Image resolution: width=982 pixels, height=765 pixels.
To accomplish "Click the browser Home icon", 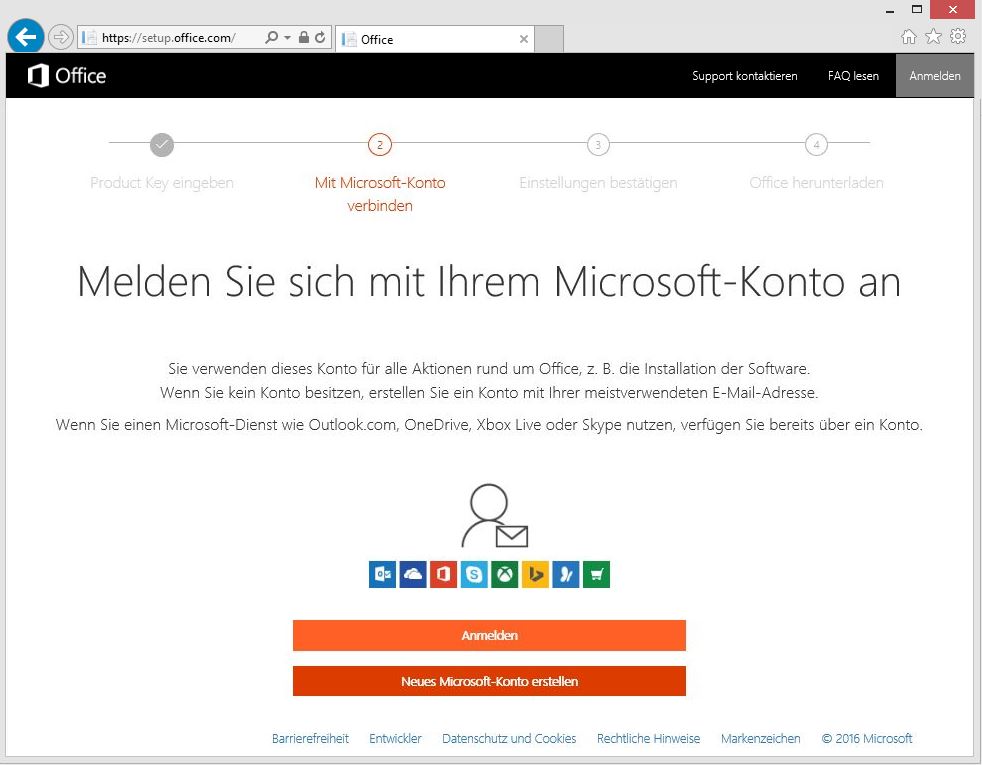I will click(908, 36).
